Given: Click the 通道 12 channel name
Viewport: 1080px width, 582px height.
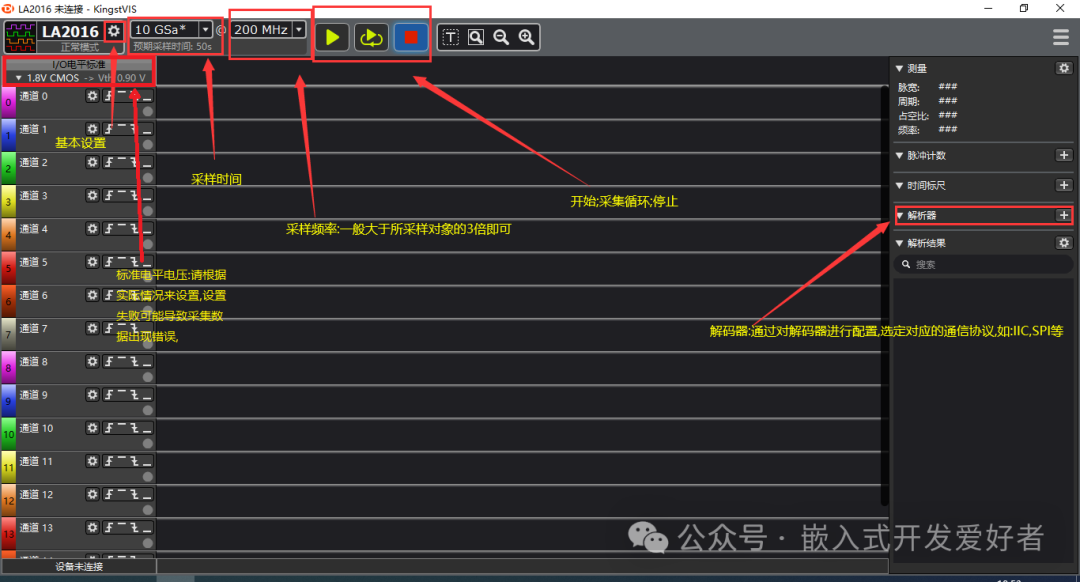Looking at the screenshot, I should pyautogui.click(x=37, y=494).
